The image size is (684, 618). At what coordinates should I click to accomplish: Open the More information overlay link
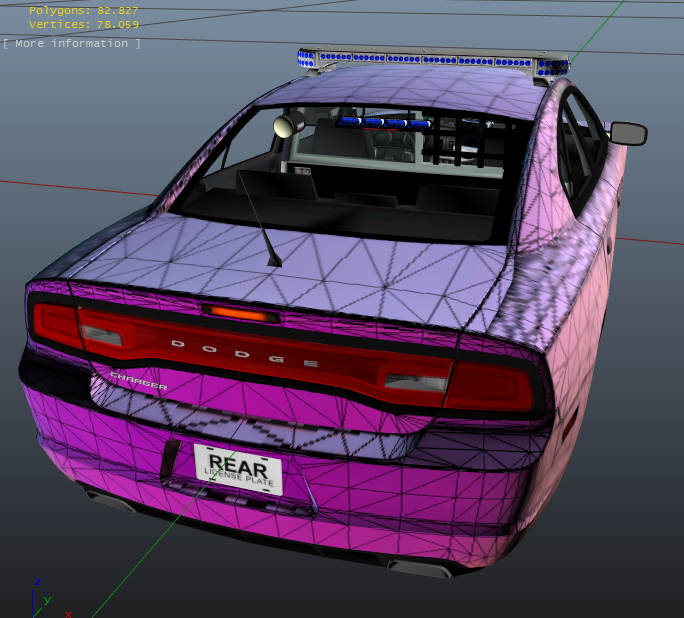71,43
